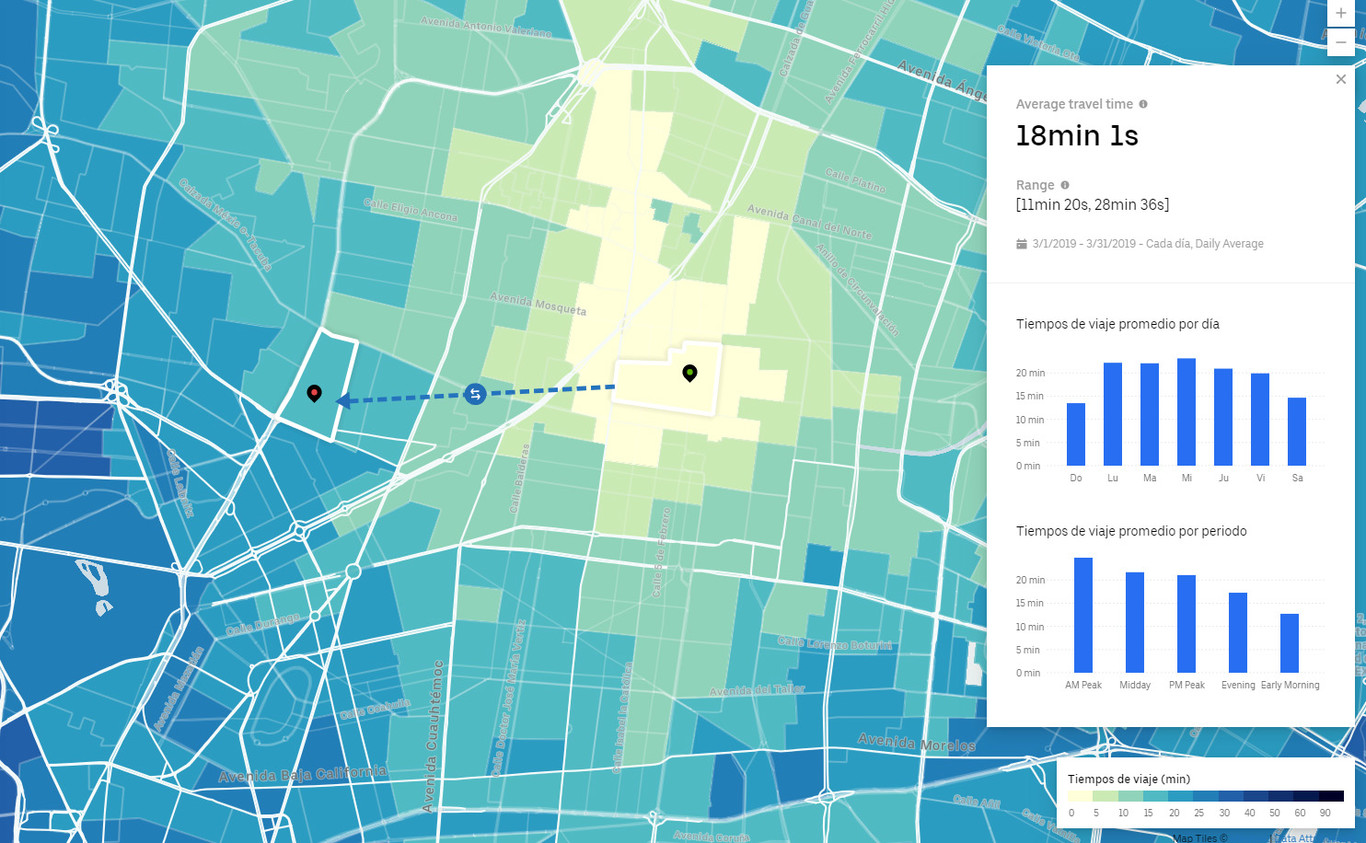Open the Average travel time info tooltip
The height and width of the screenshot is (843, 1366).
tap(1144, 104)
